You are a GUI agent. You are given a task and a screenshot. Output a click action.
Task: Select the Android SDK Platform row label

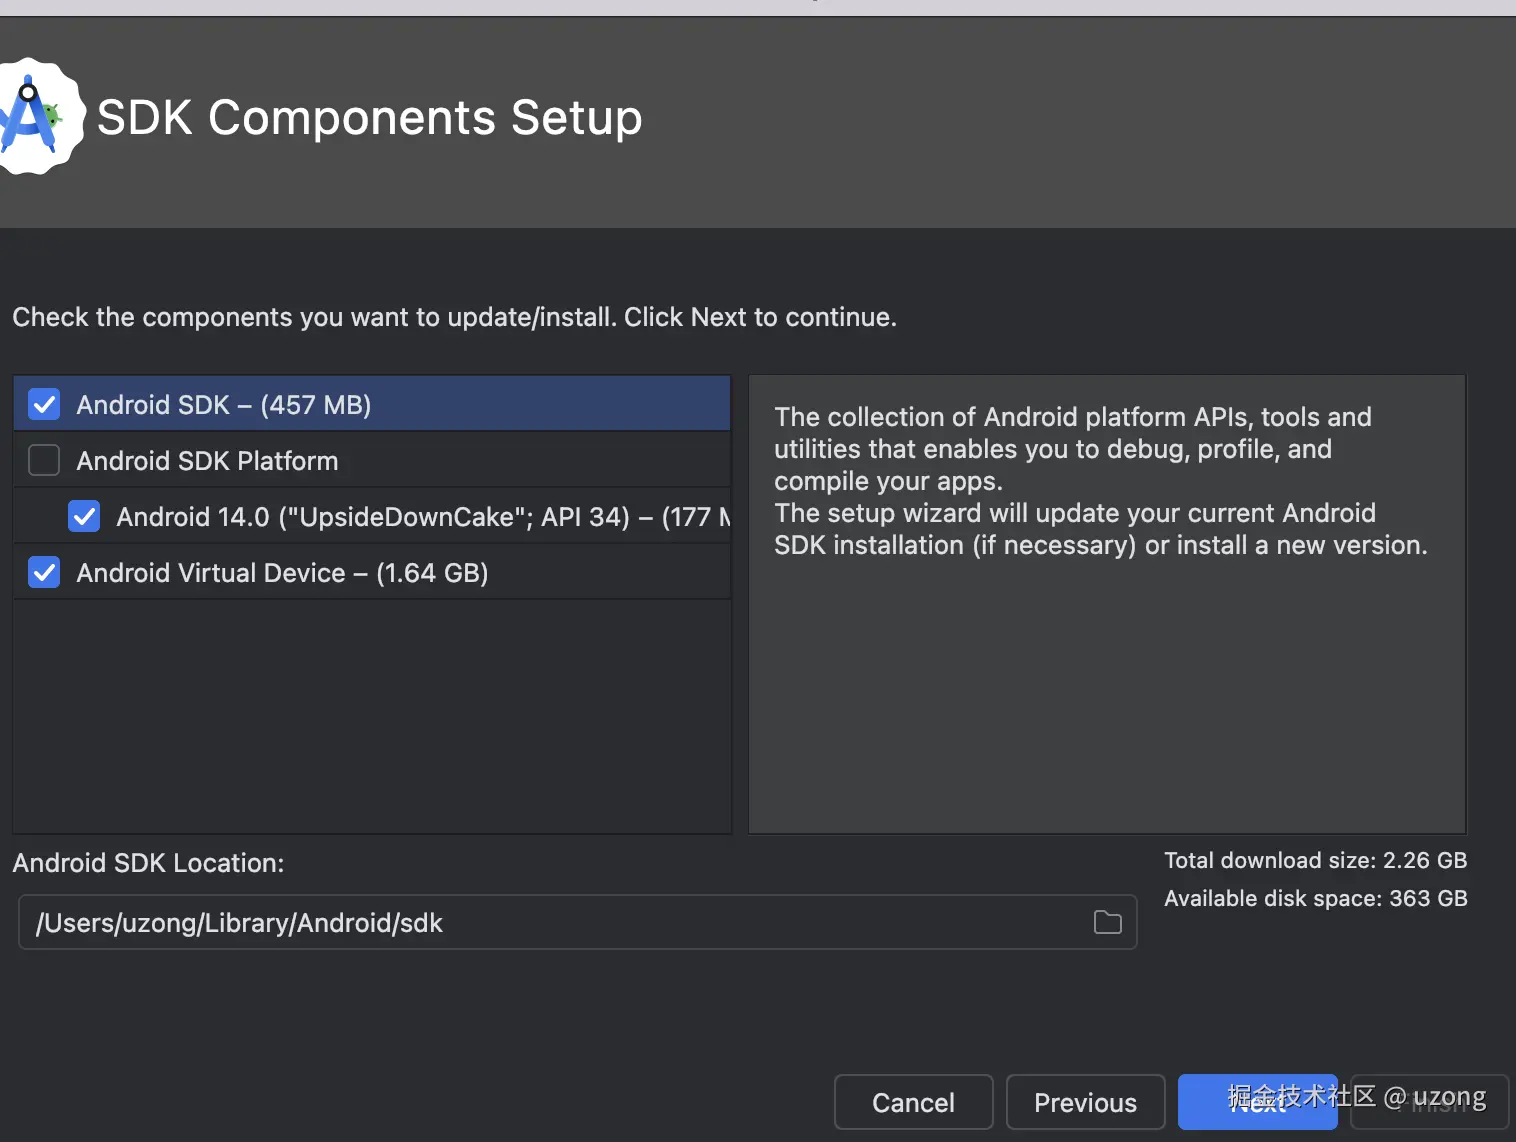coord(207,461)
